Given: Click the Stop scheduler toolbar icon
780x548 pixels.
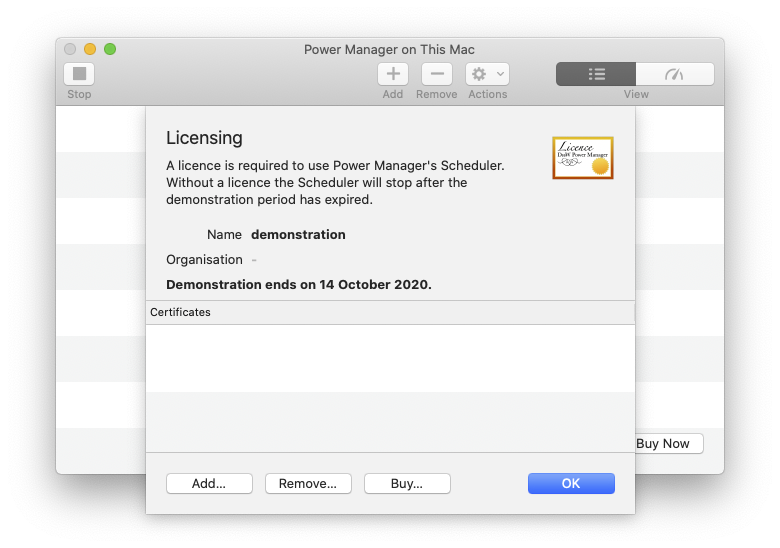Looking at the screenshot, I should 79,74.
